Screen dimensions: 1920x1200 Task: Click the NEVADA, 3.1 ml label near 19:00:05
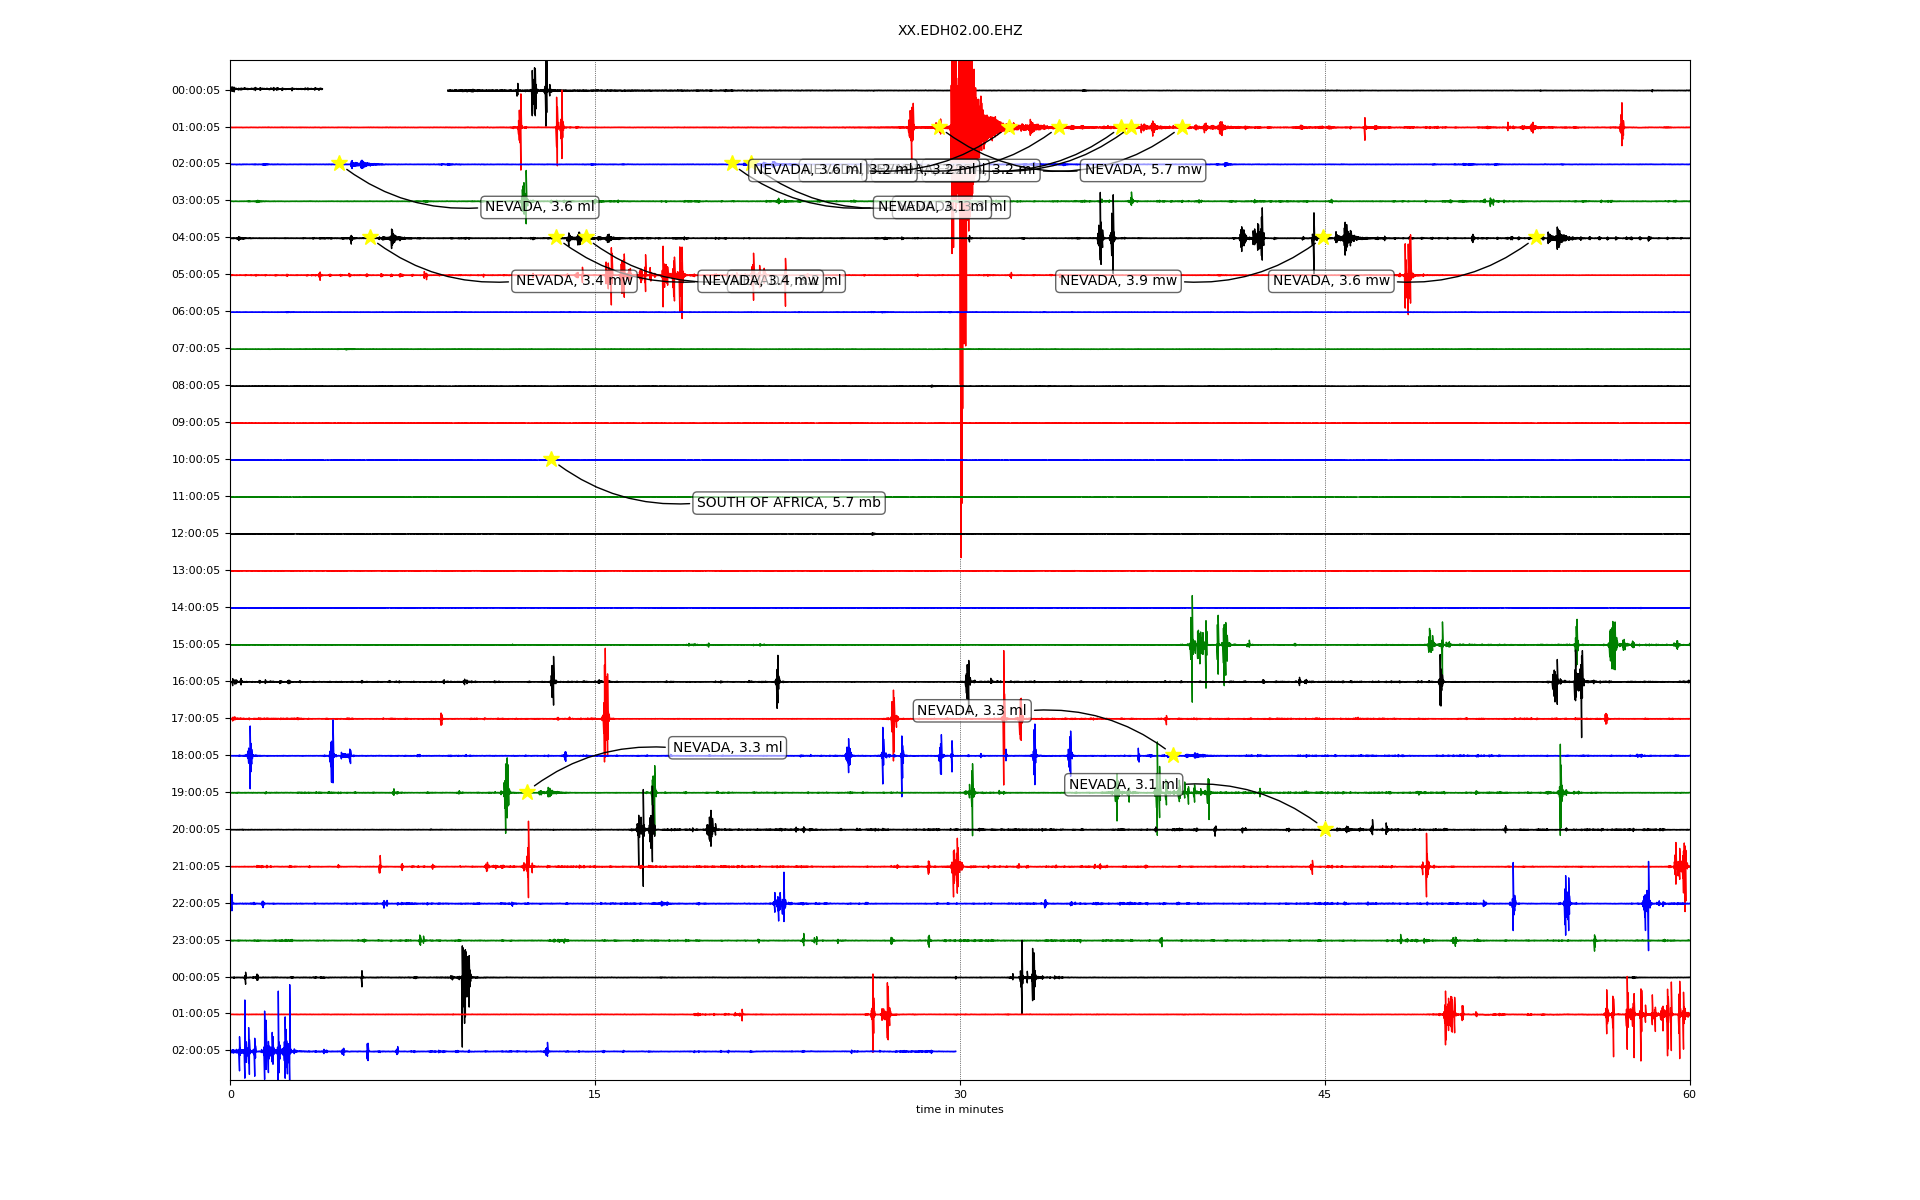pyautogui.click(x=1123, y=785)
